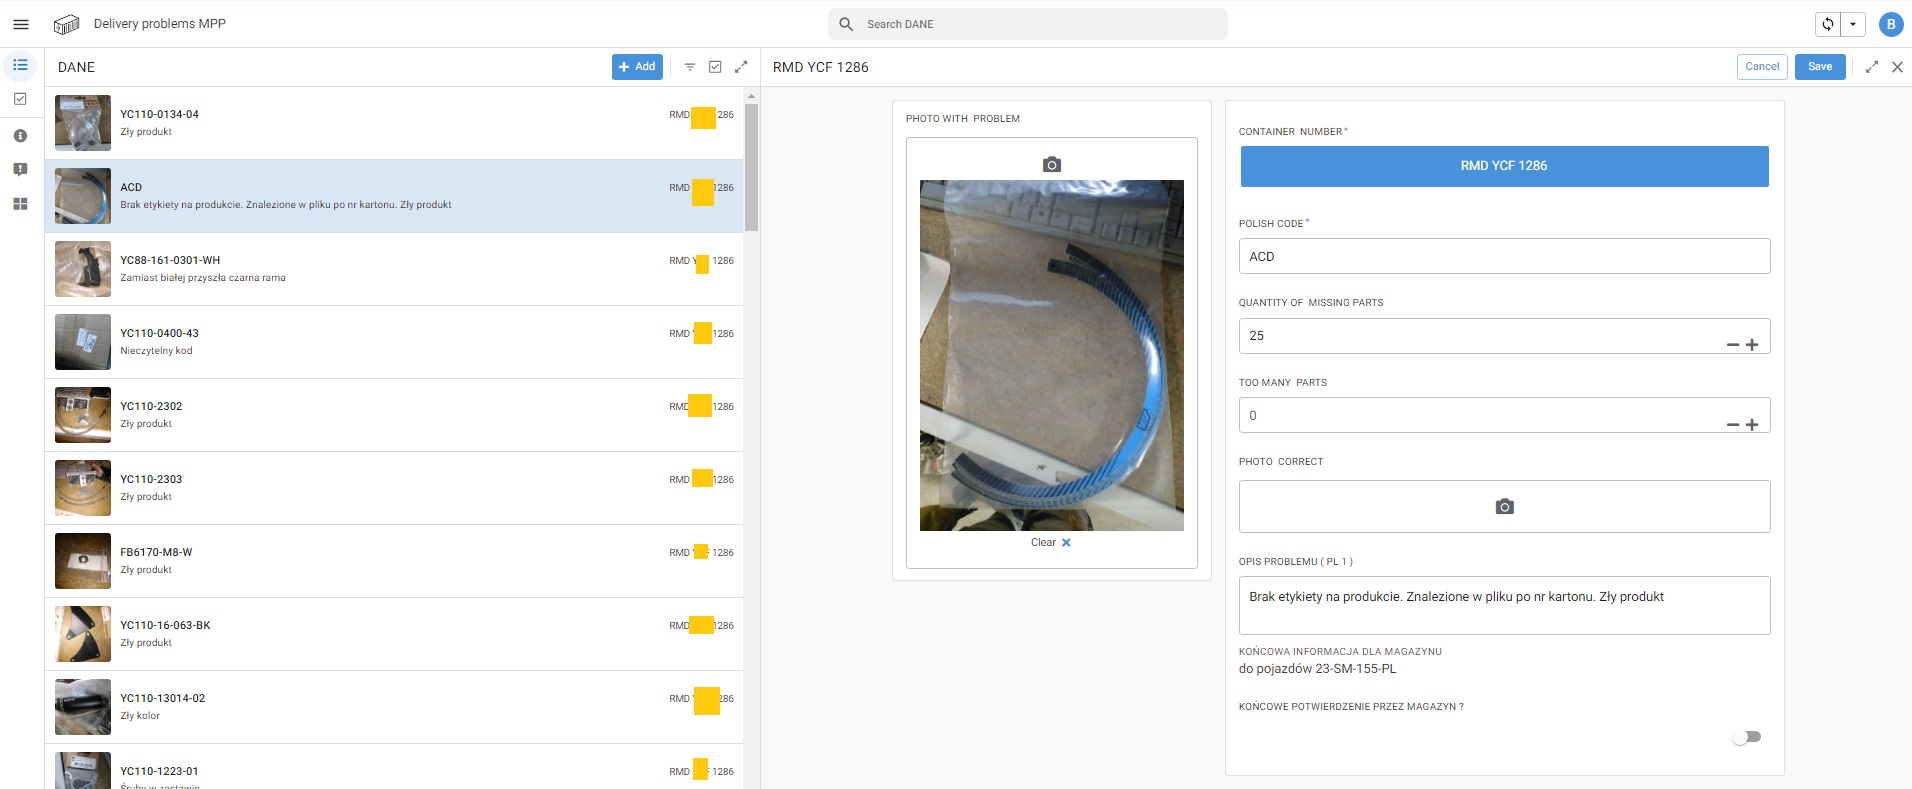Increase quantity of missing parts
The width and height of the screenshot is (1912, 789).
(x=1752, y=345)
